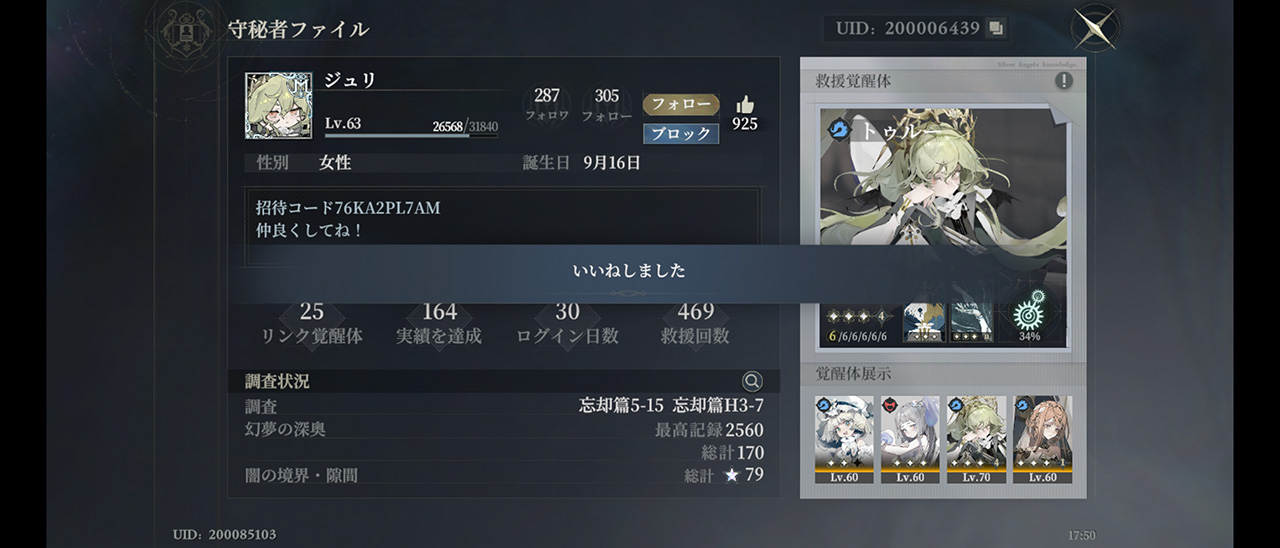Open the magnifier icon beside 調査状況
The image size is (1280, 548).
point(752,381)
